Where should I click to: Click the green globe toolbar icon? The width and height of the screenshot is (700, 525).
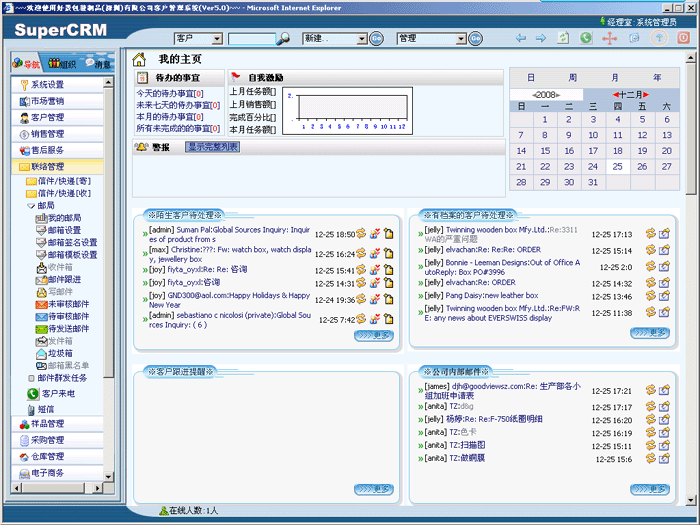point(586,38)
